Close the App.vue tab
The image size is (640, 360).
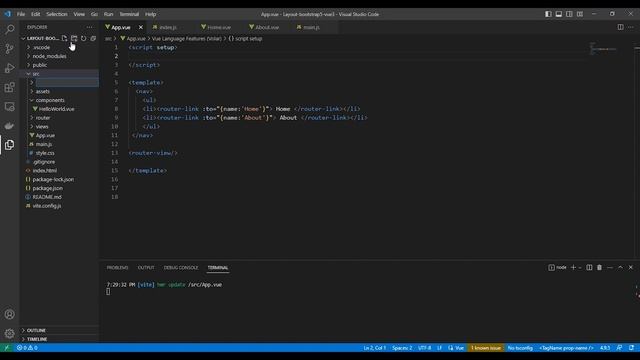click(x=141, y=27)
